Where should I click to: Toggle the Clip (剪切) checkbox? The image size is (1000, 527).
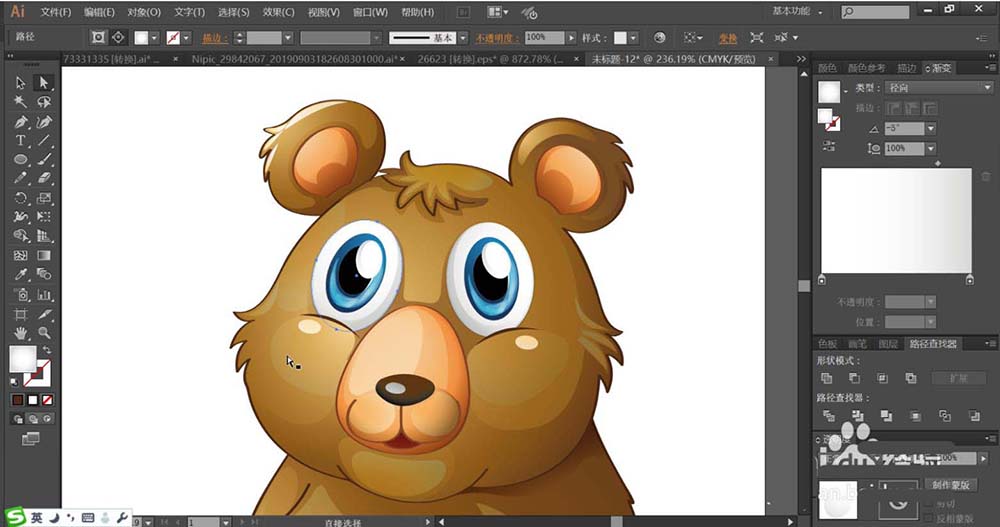coord(927,504)
